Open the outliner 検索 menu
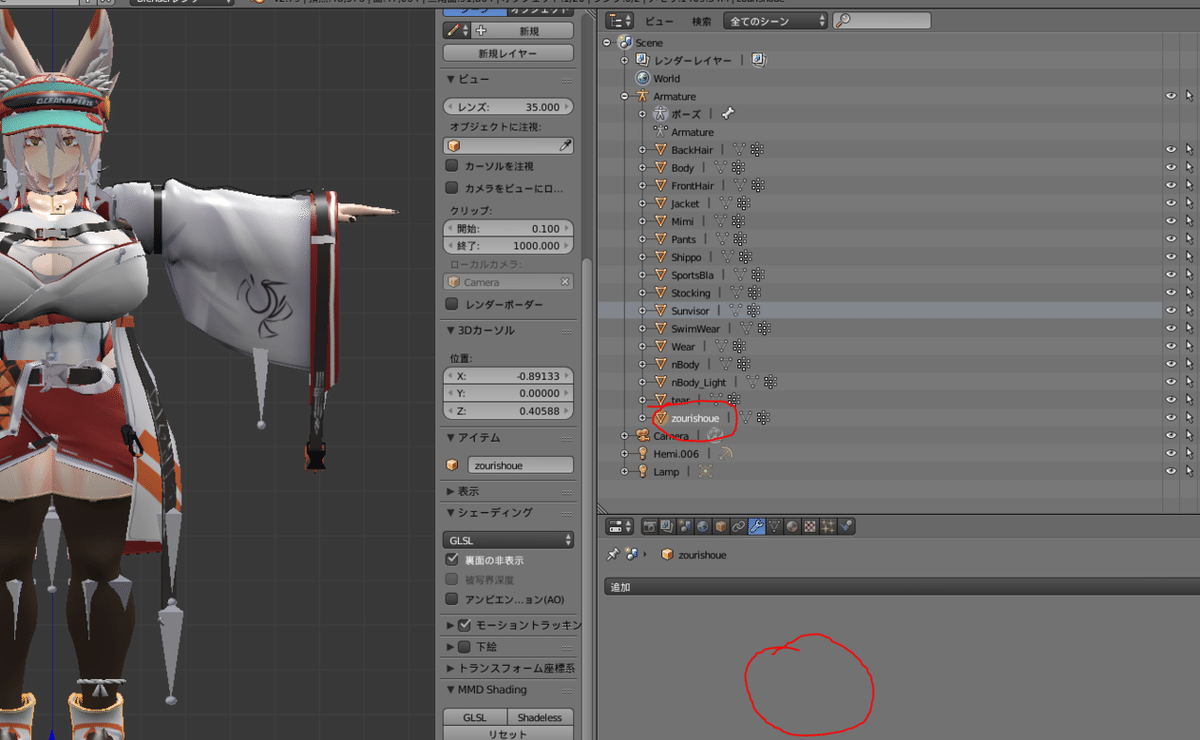1200x740 pixels. [702, 21]
